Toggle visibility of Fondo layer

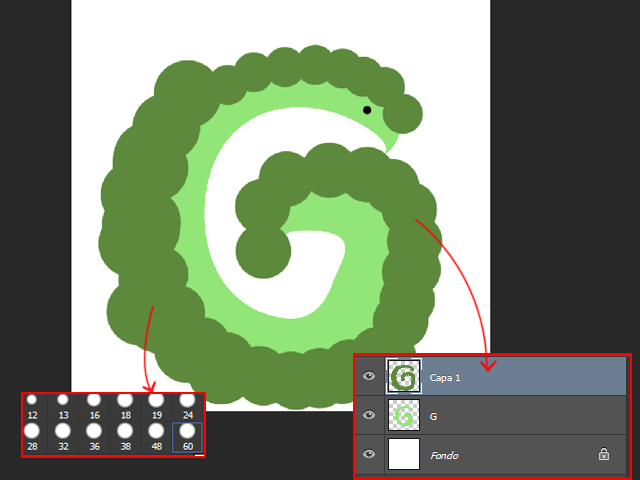(369, 454)
